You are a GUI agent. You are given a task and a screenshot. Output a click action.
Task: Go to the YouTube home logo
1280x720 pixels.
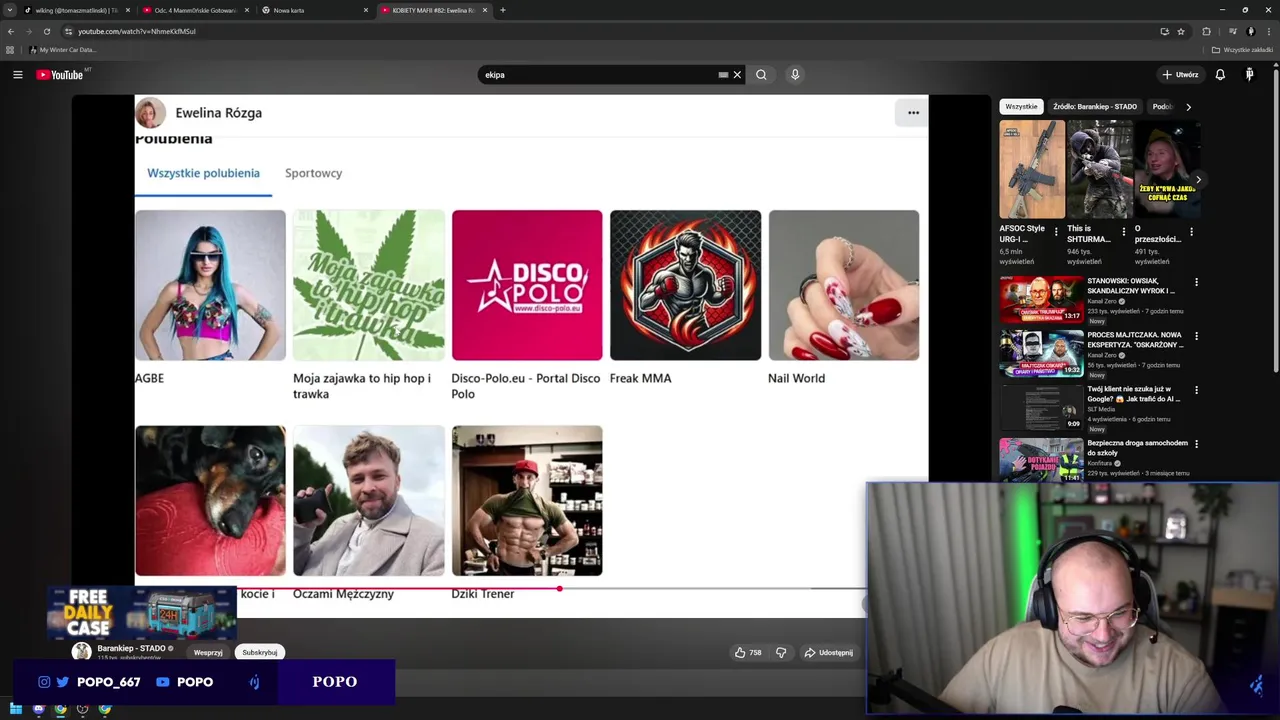(x=60, y=75)
